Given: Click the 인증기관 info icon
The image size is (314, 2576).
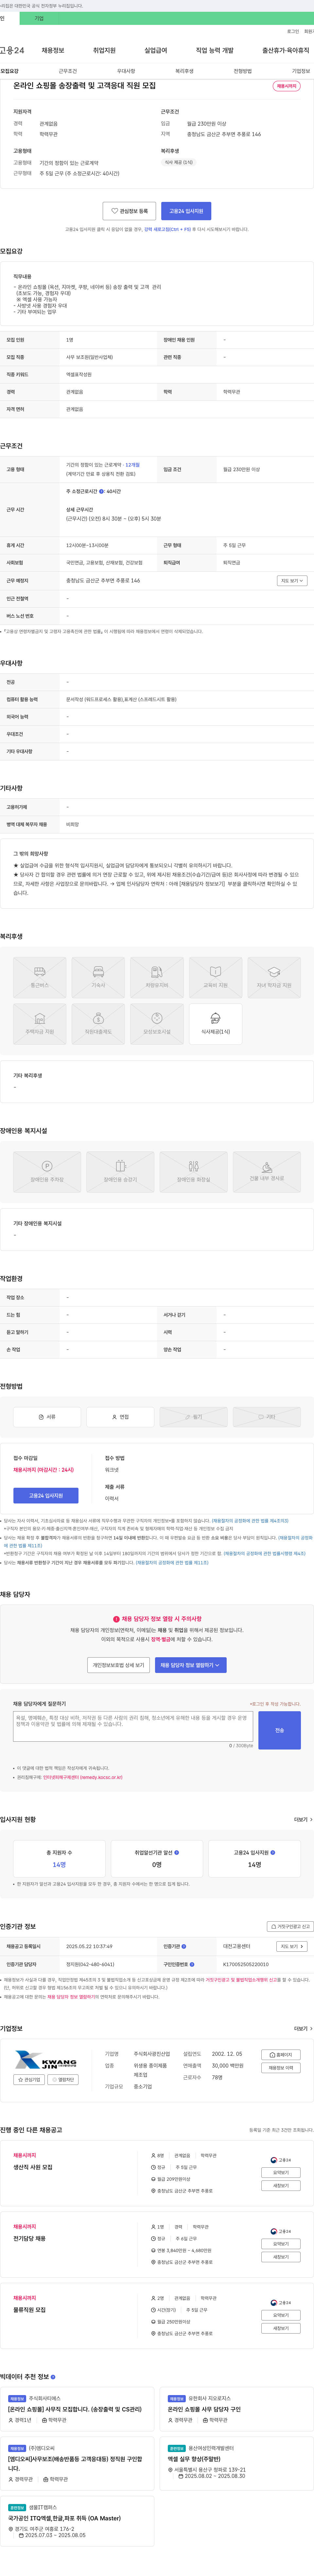Looking at the screenshot, I should click(184, 1946).
